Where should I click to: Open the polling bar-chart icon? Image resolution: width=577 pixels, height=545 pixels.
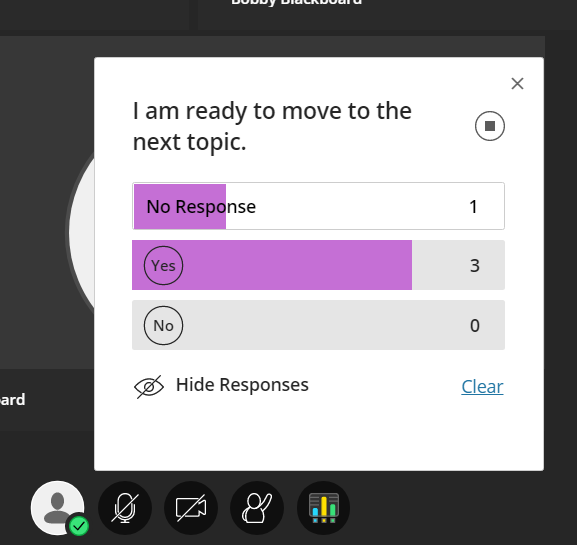tap(323, 508)
